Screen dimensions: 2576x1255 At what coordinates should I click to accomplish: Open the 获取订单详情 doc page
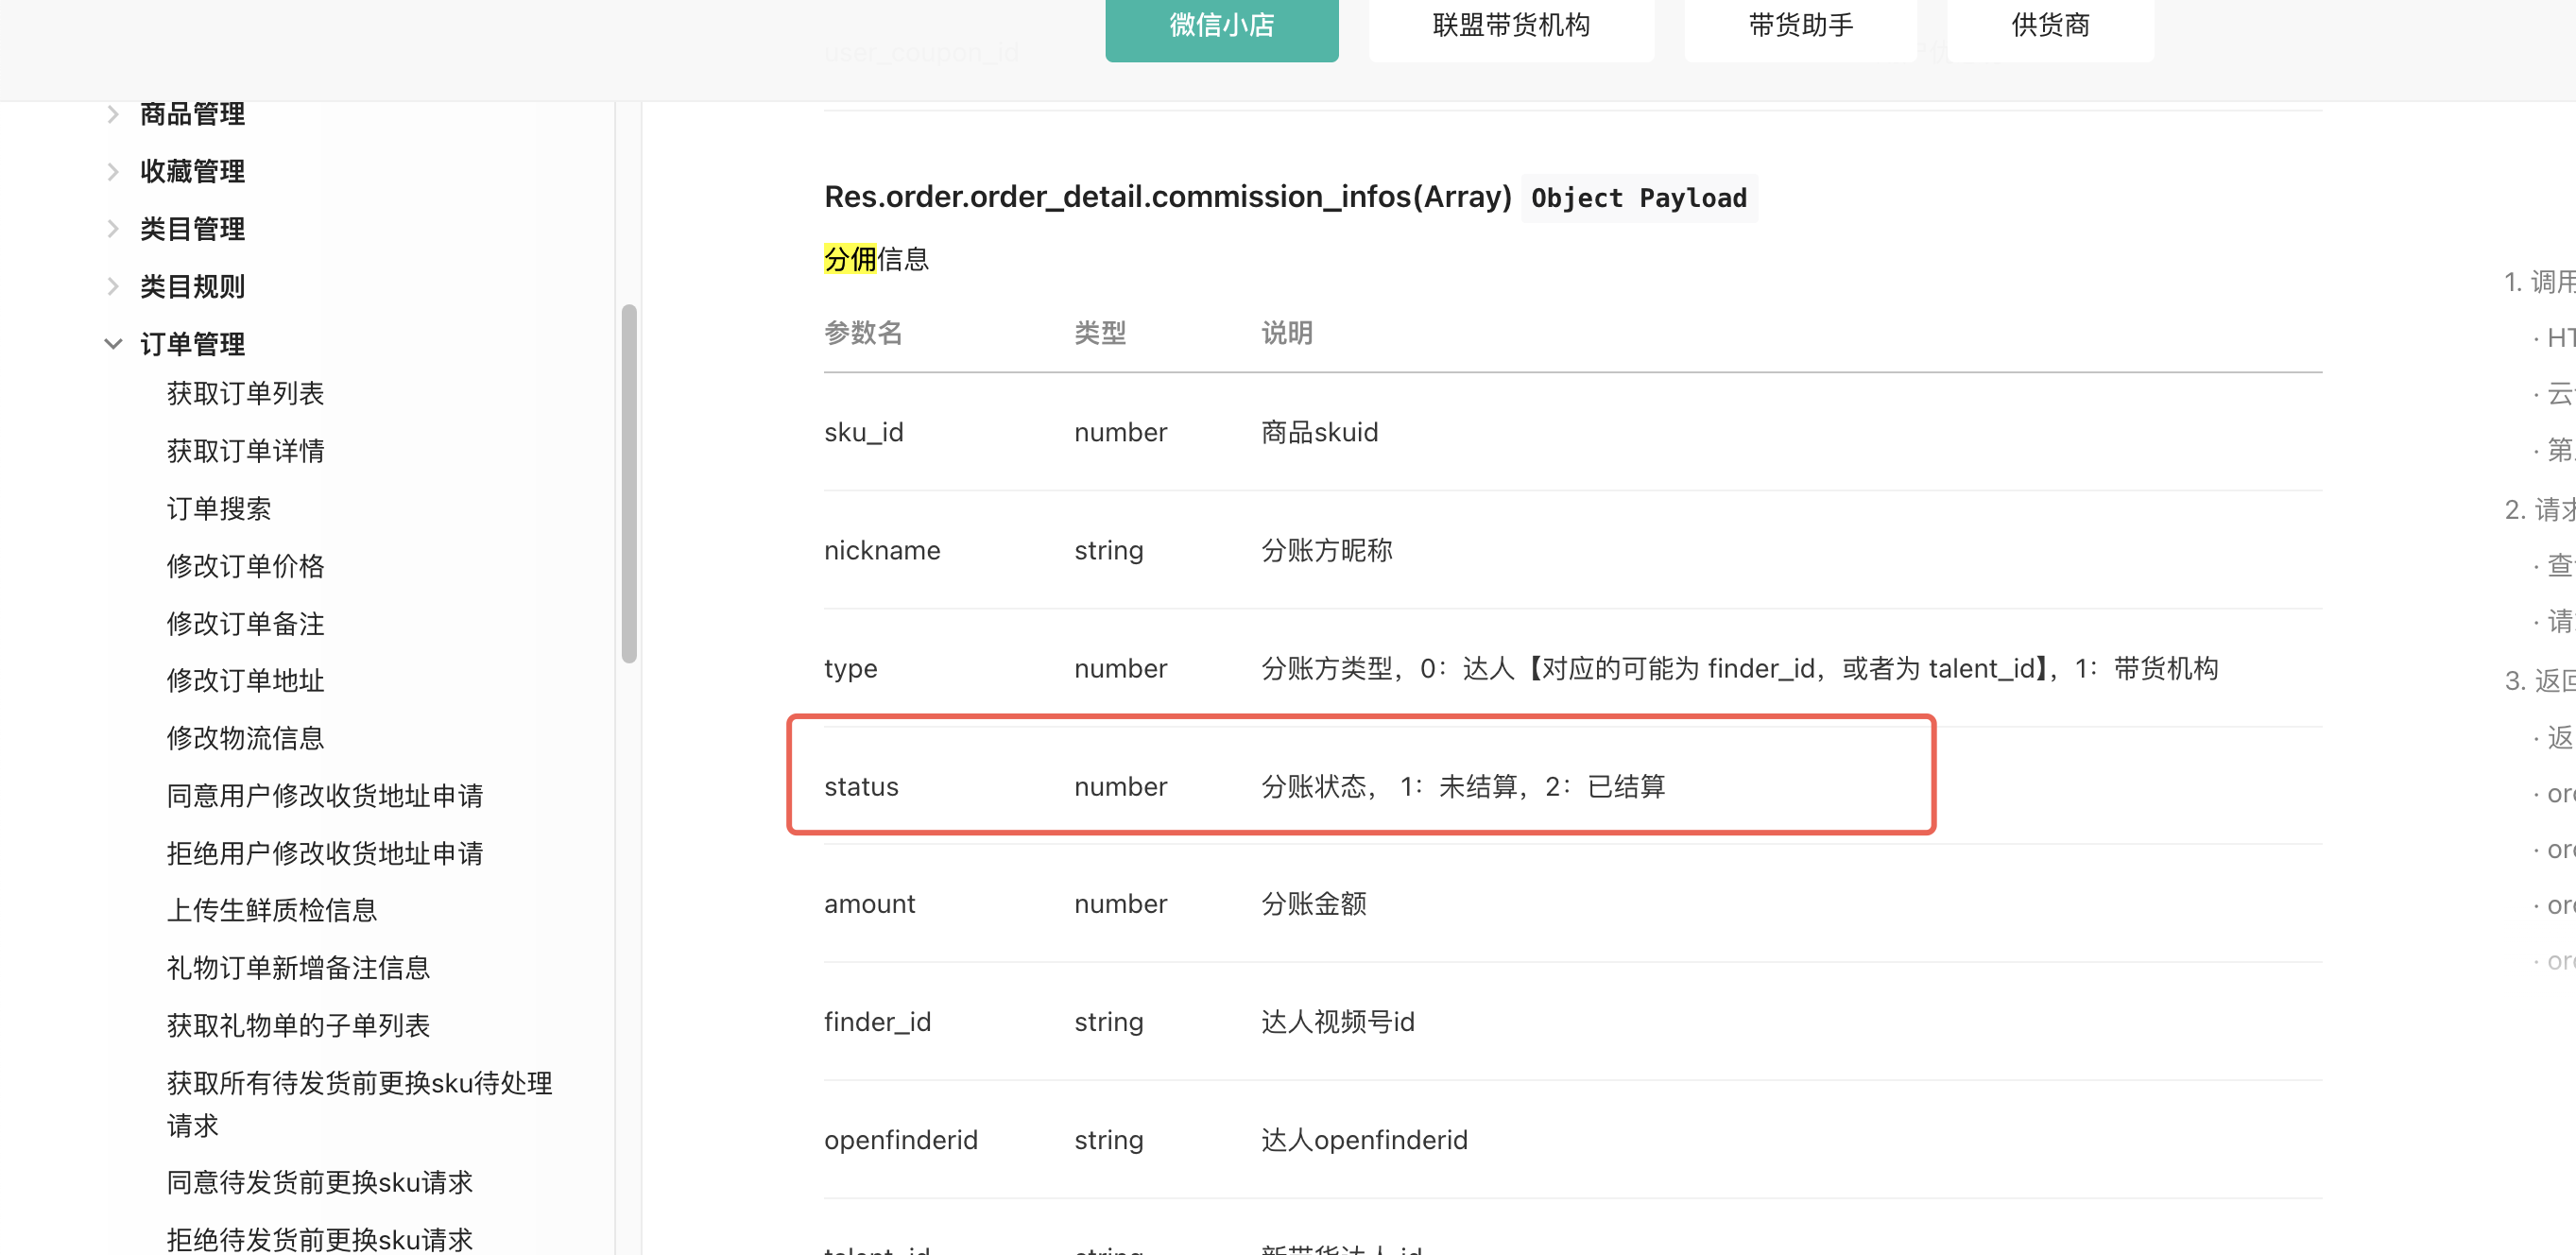click(245, 451)
